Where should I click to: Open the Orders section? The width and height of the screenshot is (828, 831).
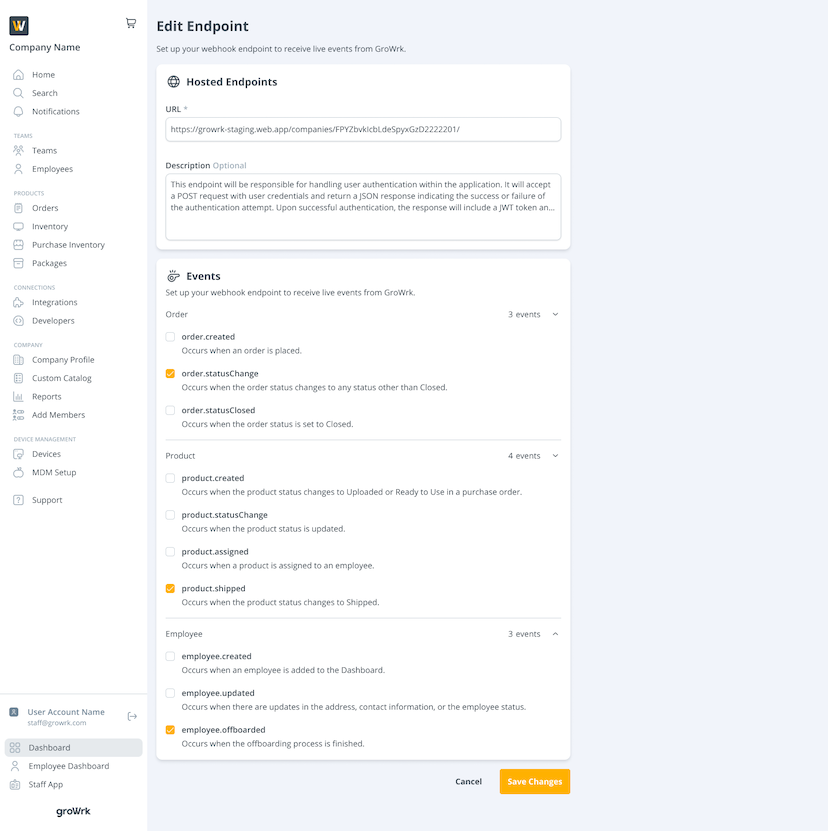coord(47,208)
